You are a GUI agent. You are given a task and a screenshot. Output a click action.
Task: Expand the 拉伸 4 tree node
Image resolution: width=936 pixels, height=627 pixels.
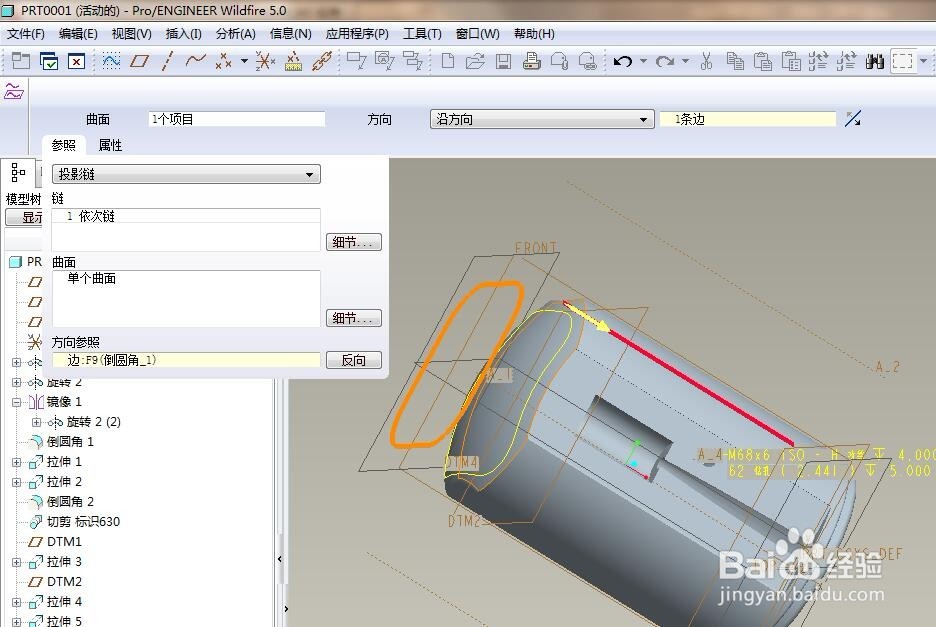[17, 602]
